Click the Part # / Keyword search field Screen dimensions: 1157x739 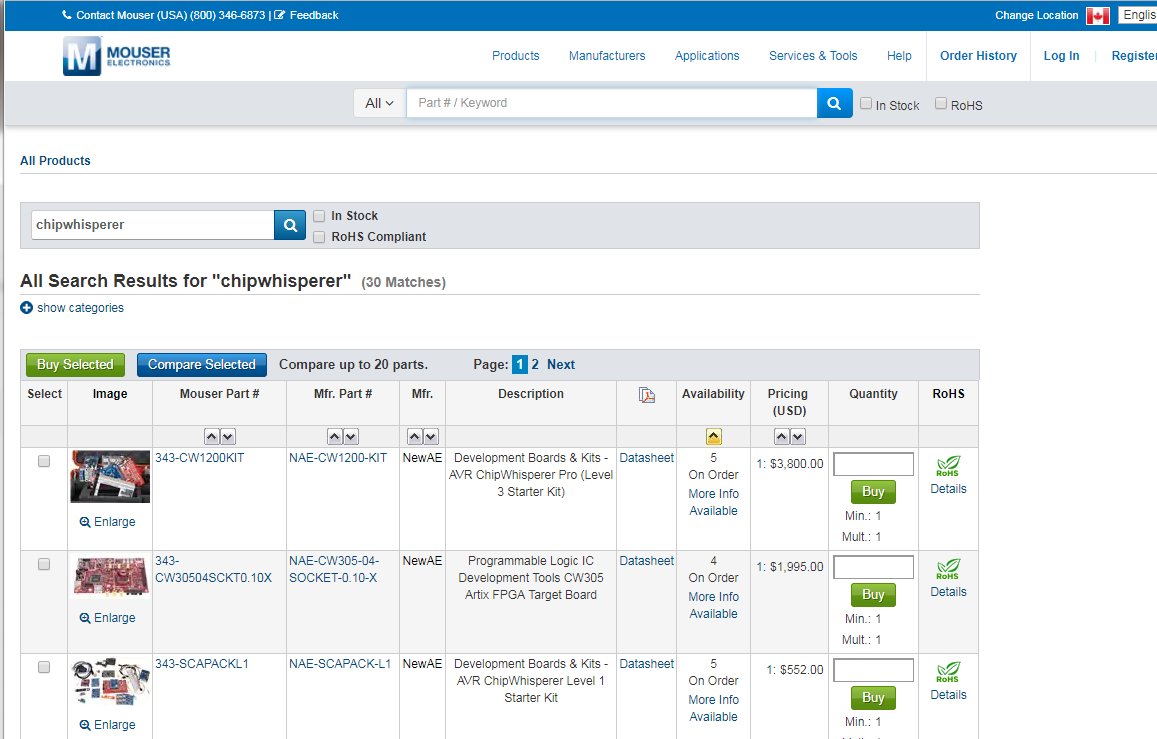[x=612, y=103]
